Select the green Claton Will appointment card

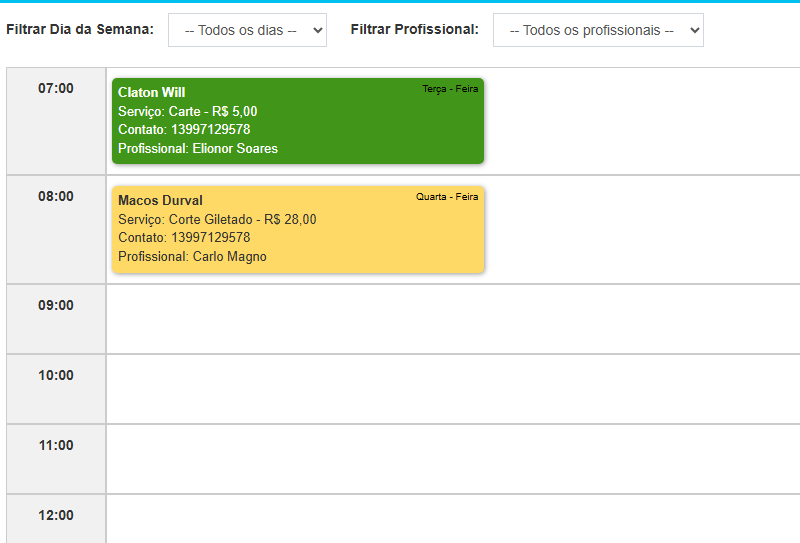click(298, 121)
